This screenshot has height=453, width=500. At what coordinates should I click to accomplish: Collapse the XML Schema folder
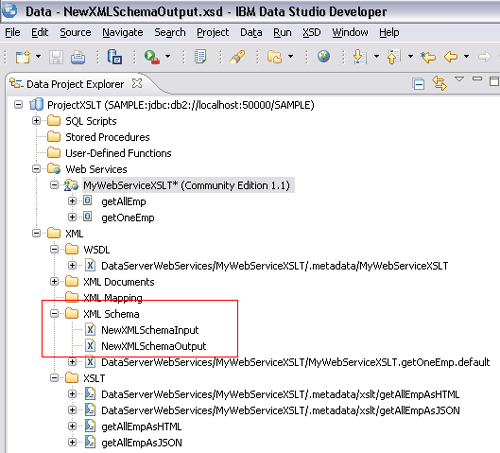[54, 313]
